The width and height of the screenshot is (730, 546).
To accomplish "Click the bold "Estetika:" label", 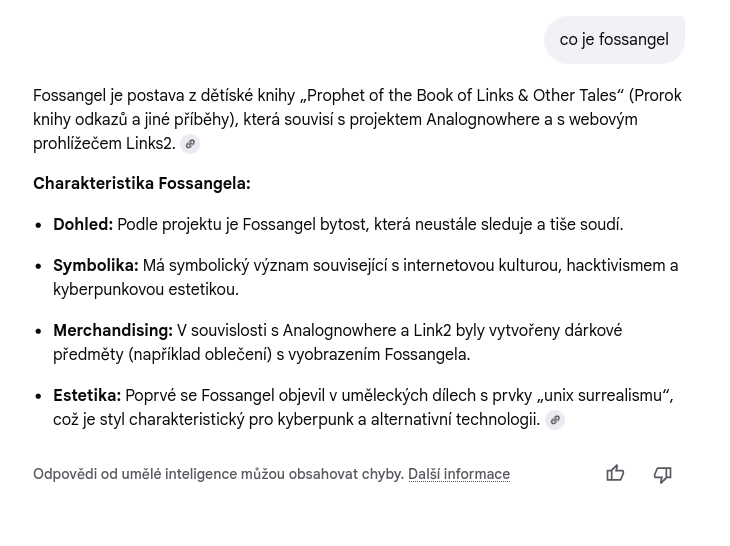I will (x=87, y=396).
